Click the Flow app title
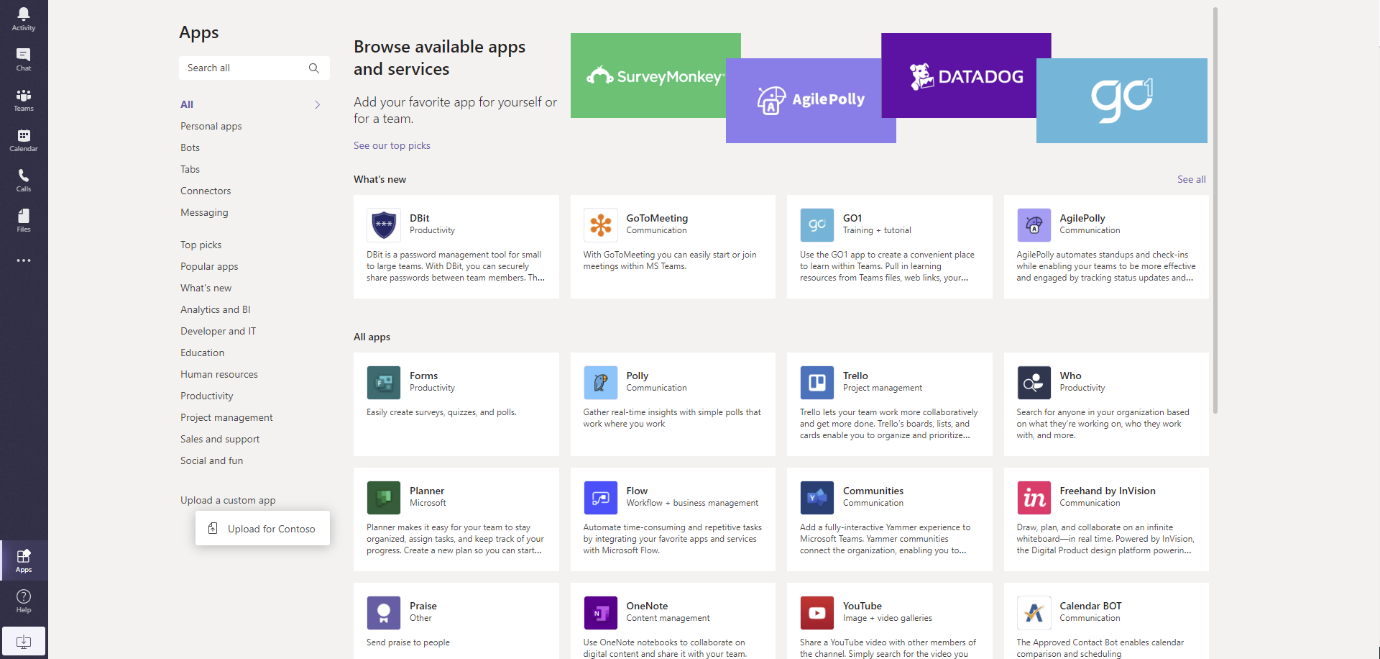Screen dimensions: 1380x659 637,491
